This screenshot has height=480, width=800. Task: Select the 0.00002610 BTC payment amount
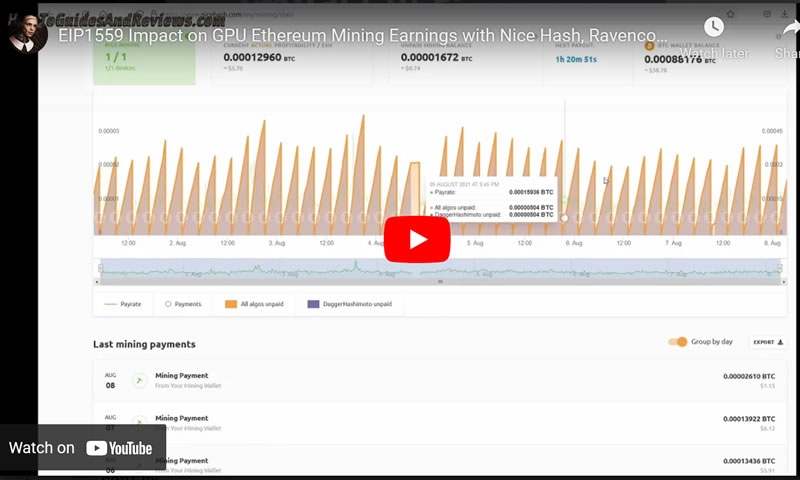click(748, 376)
